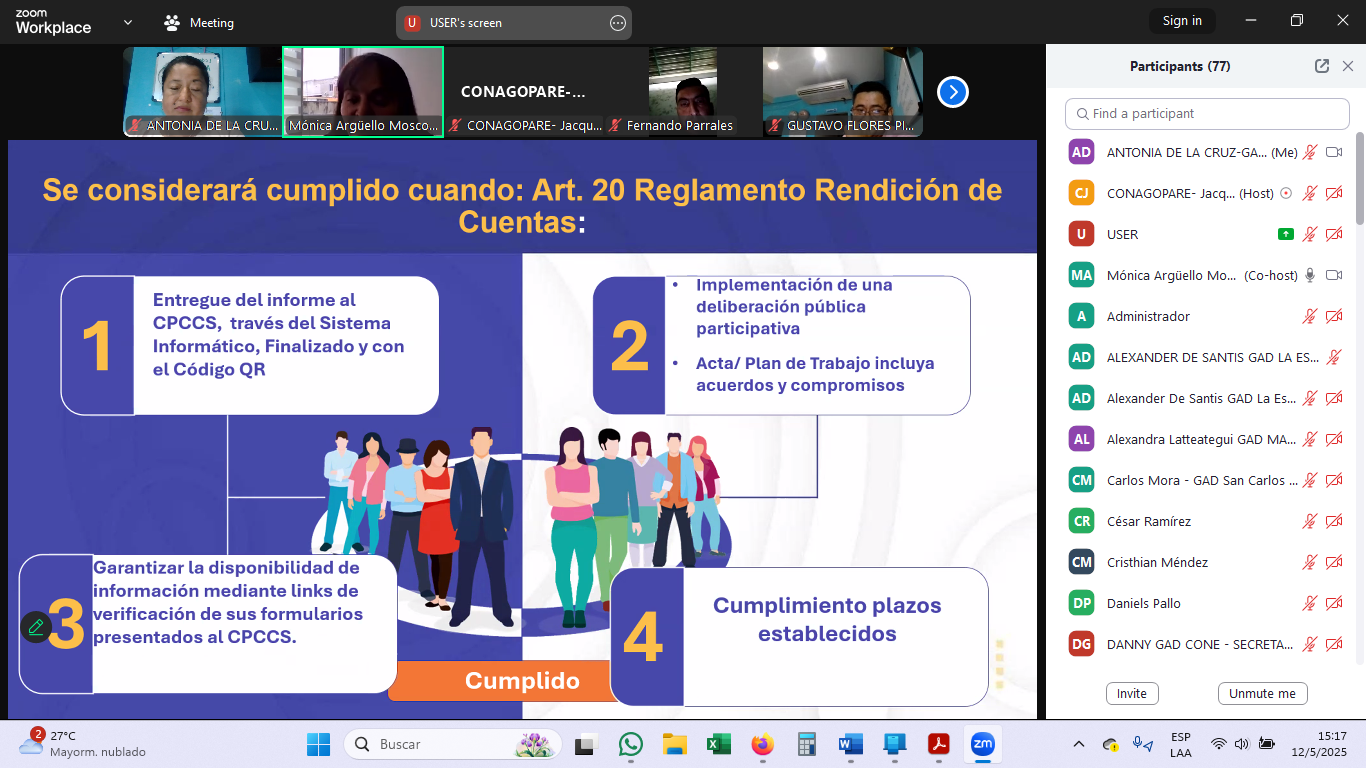Open the Zoom taskbar icon
Image resolution: width=1366 pixels, height=768 pixels.
982,744
